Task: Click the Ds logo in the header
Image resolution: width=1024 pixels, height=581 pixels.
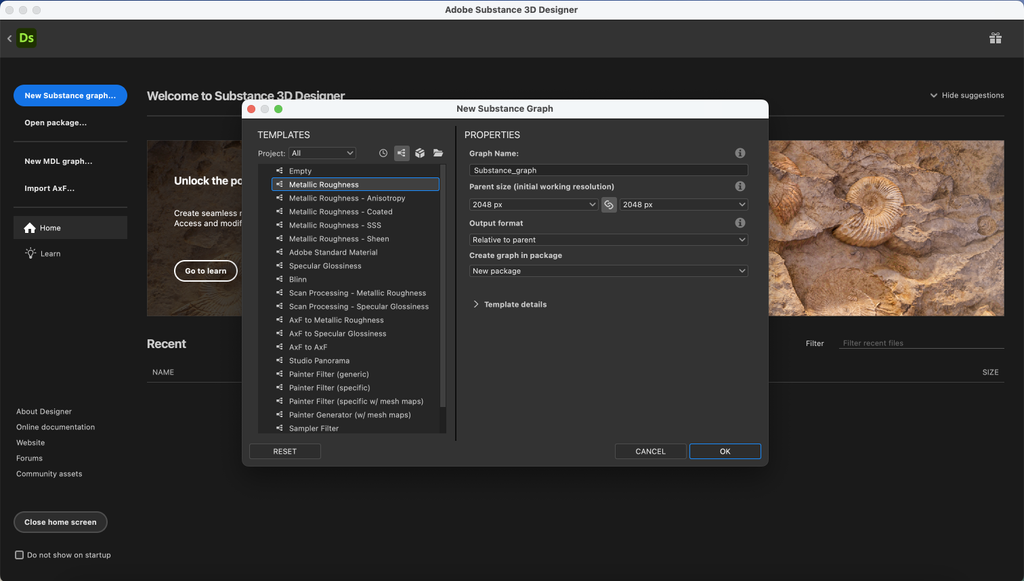Action: click(26, 37)
